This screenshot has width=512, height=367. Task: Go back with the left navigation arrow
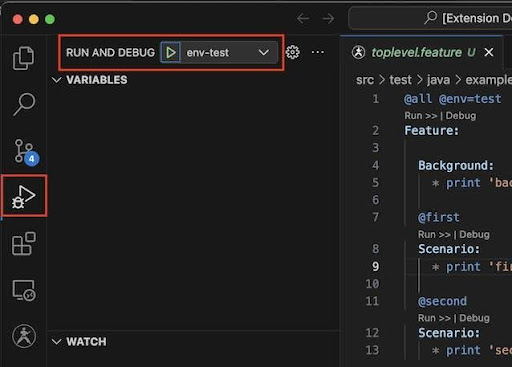(x=303, y=18)
